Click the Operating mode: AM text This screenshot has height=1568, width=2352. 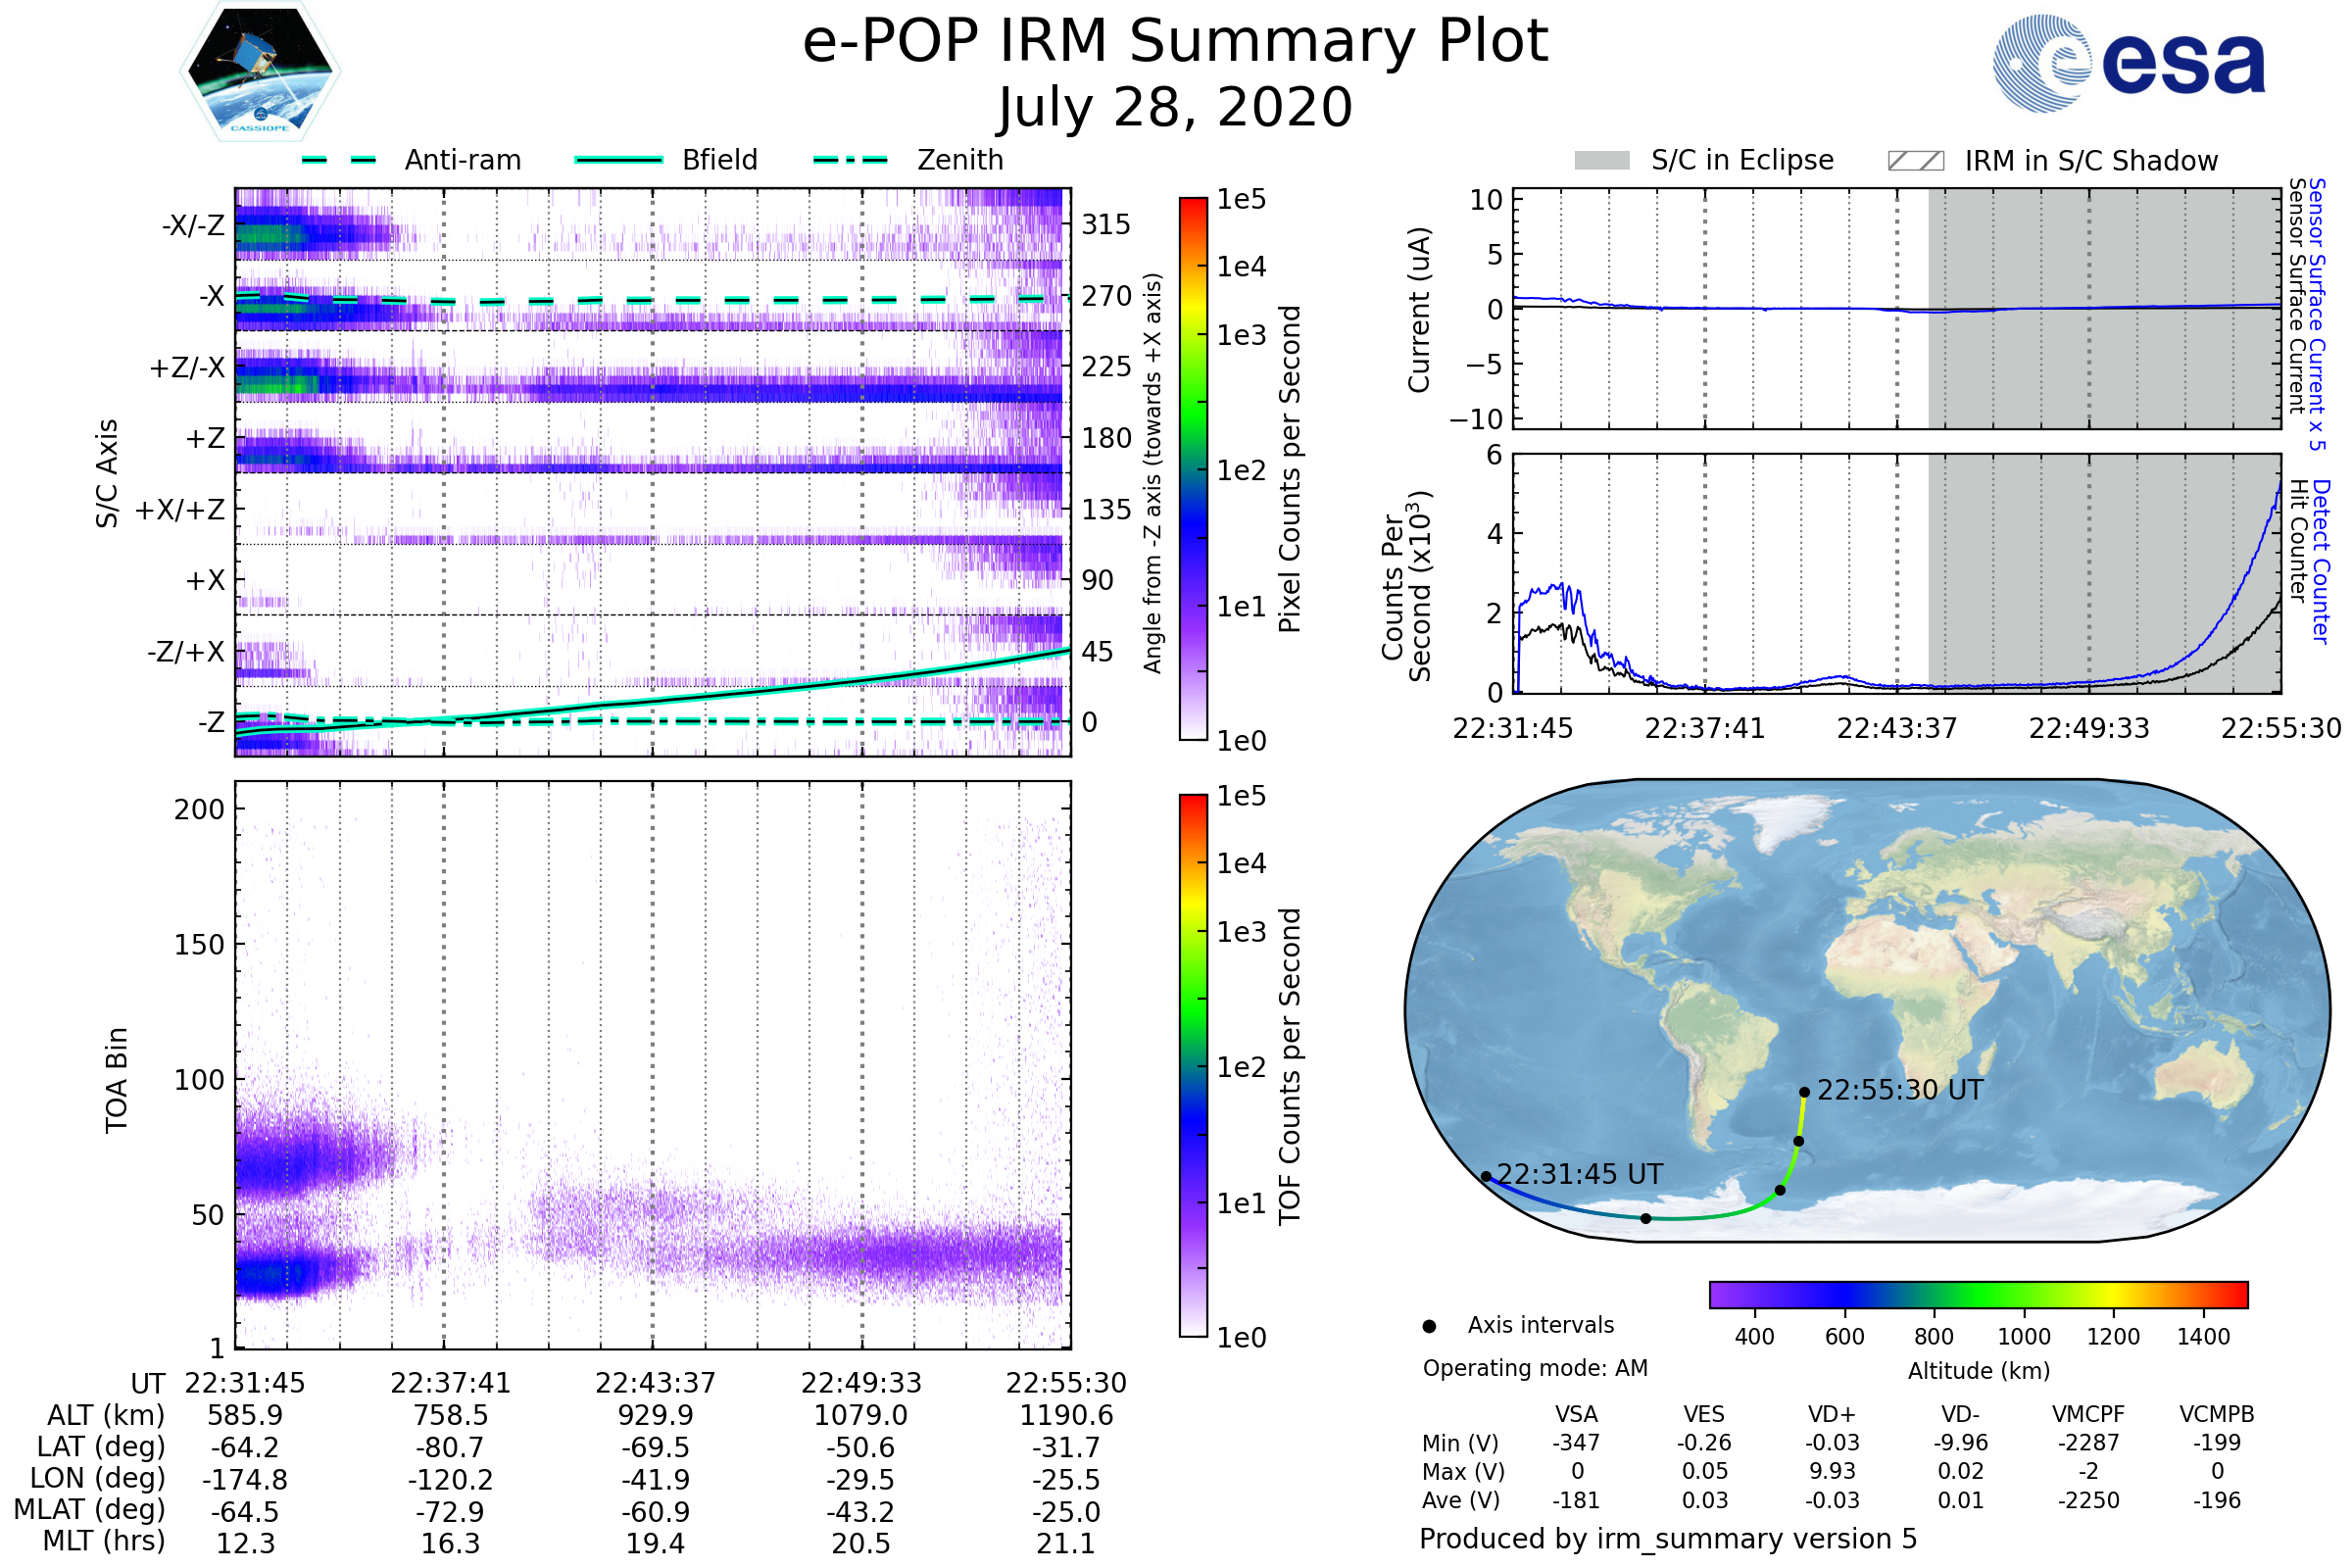pos(1535,1368)
